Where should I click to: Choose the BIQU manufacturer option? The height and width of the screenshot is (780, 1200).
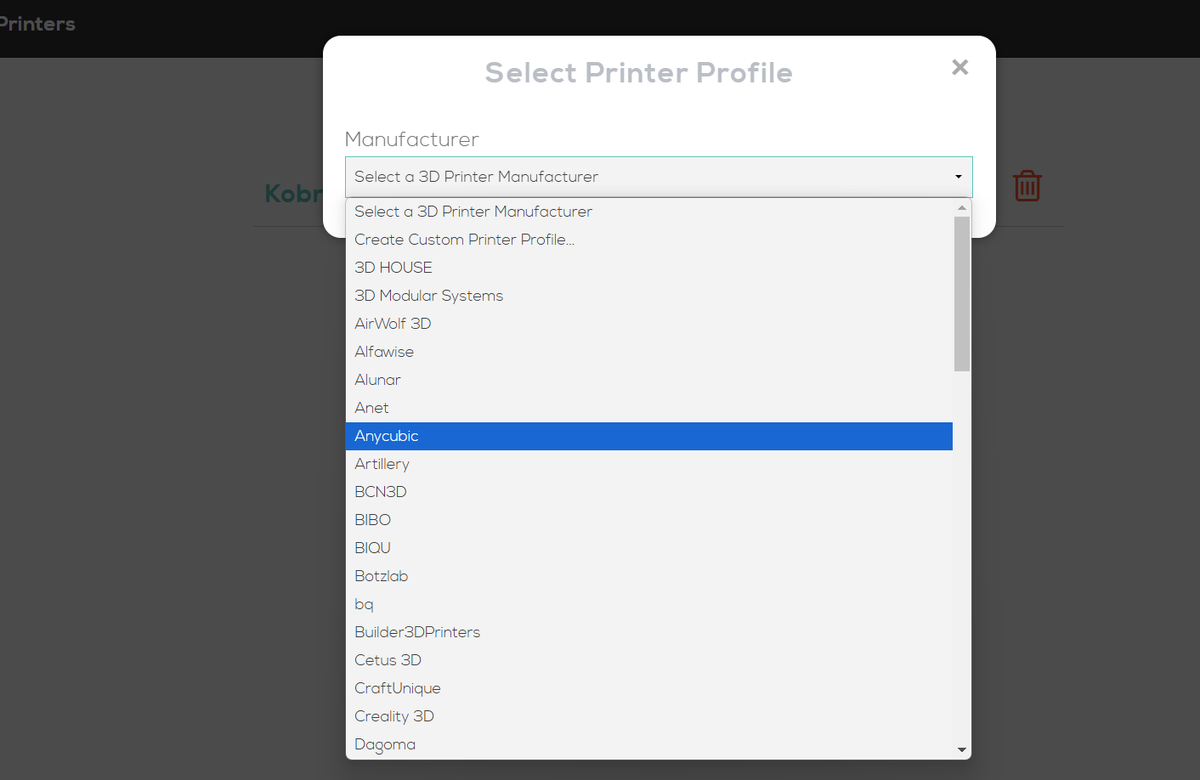pos(372,548)
